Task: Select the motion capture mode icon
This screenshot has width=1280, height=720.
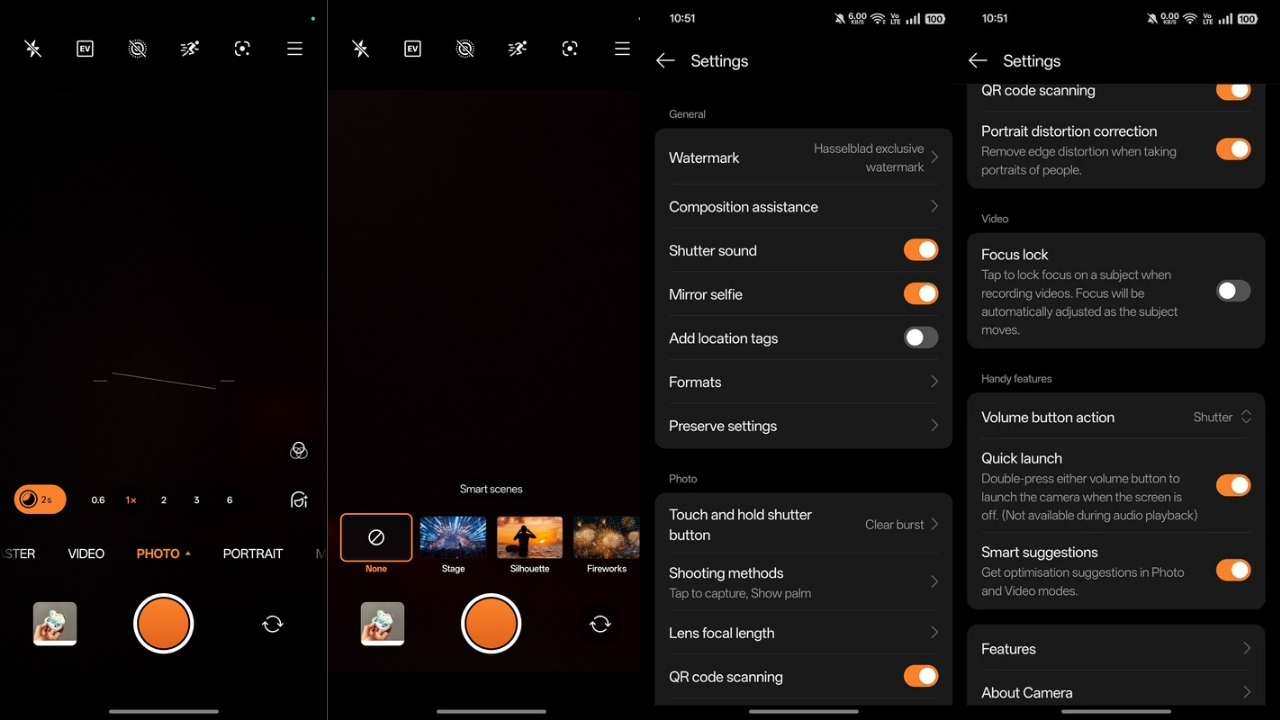Action: pyautogui.click(x=189, y=47)
